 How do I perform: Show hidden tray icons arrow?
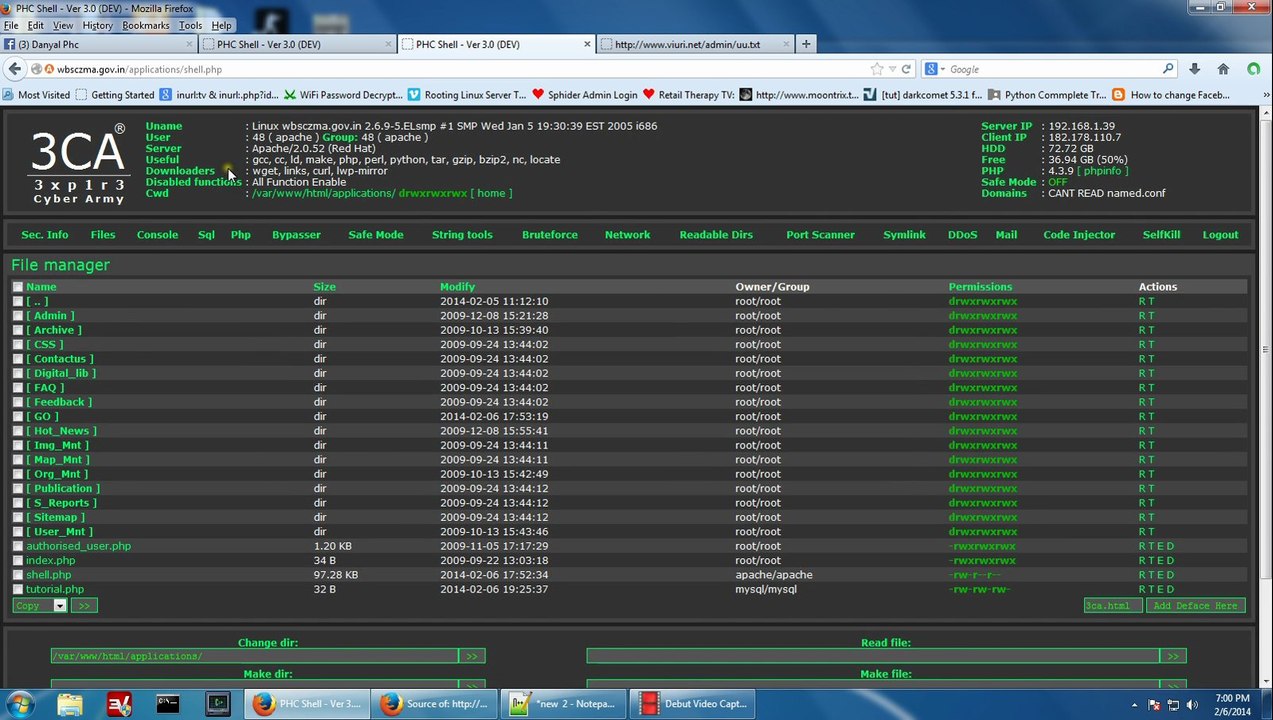(x=1134, y=705)
